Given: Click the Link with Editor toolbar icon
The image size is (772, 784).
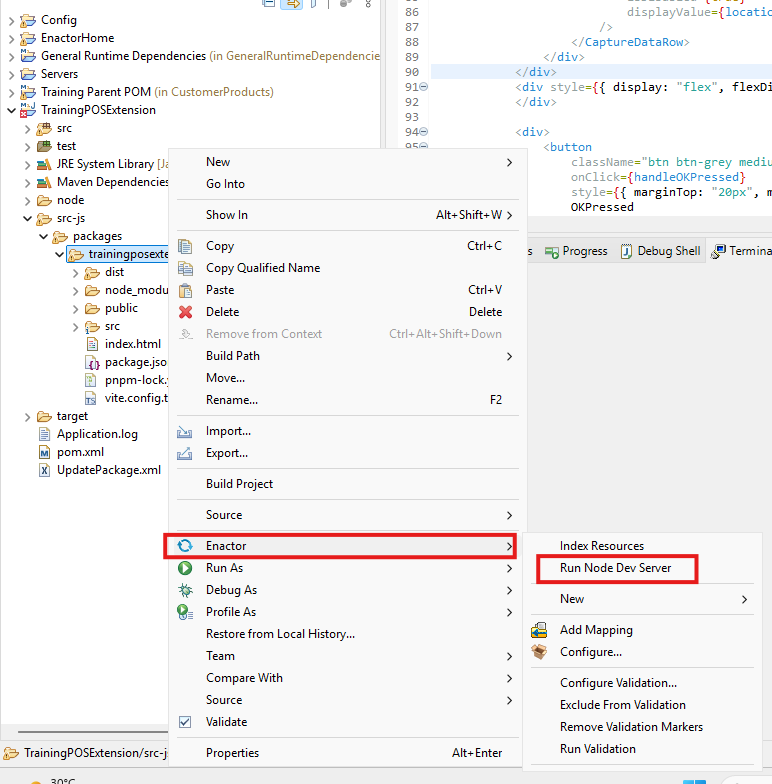Looking at the screenshot, I should 292,4.
